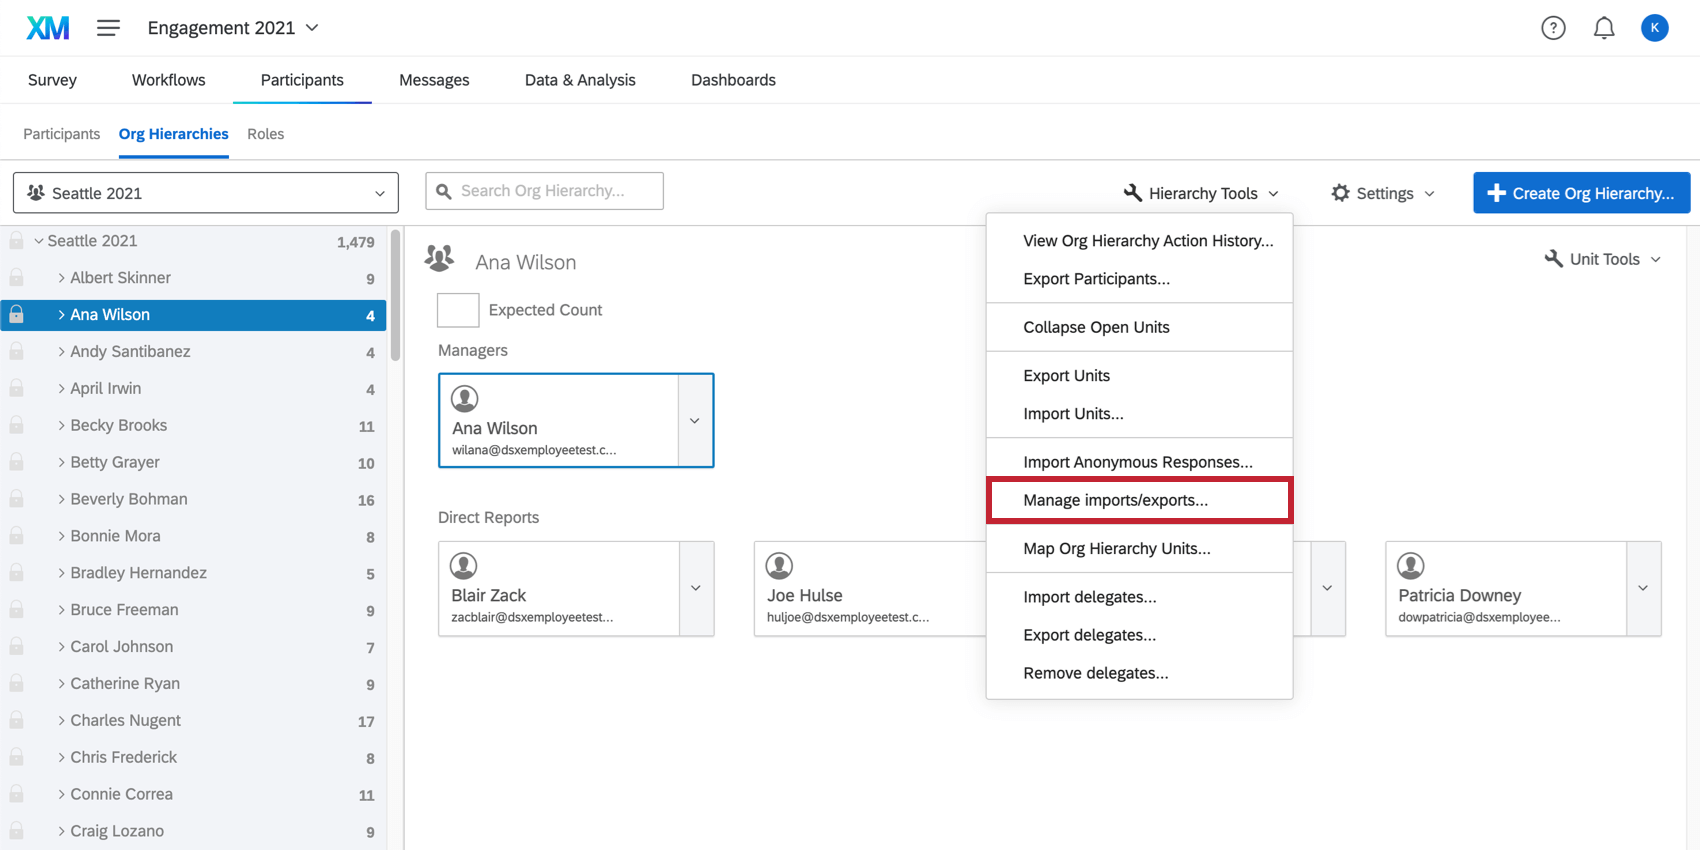1700x850 pixels.
Task: Toggle lock for the Carol Johnson unit
Action: (x=17, y=647)
